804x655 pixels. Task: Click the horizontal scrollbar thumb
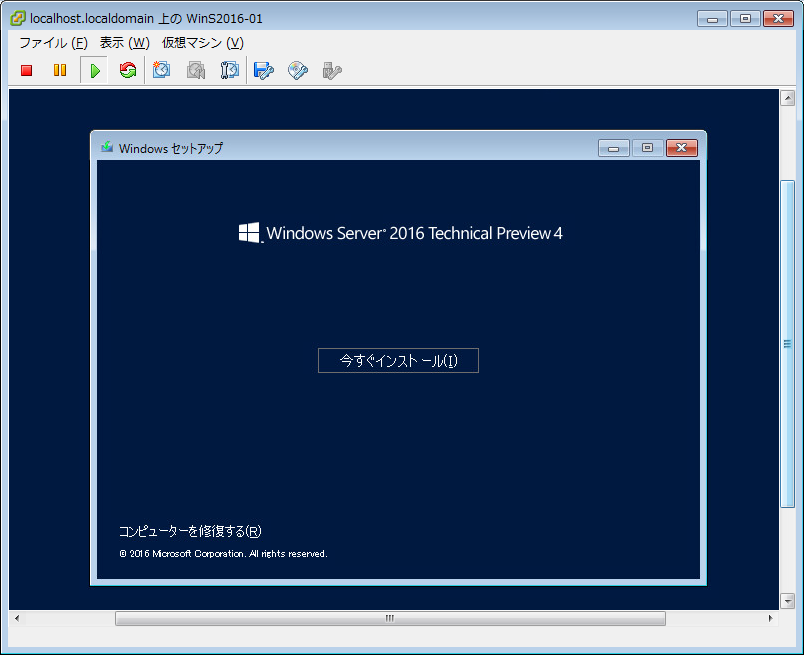[390, 619]
